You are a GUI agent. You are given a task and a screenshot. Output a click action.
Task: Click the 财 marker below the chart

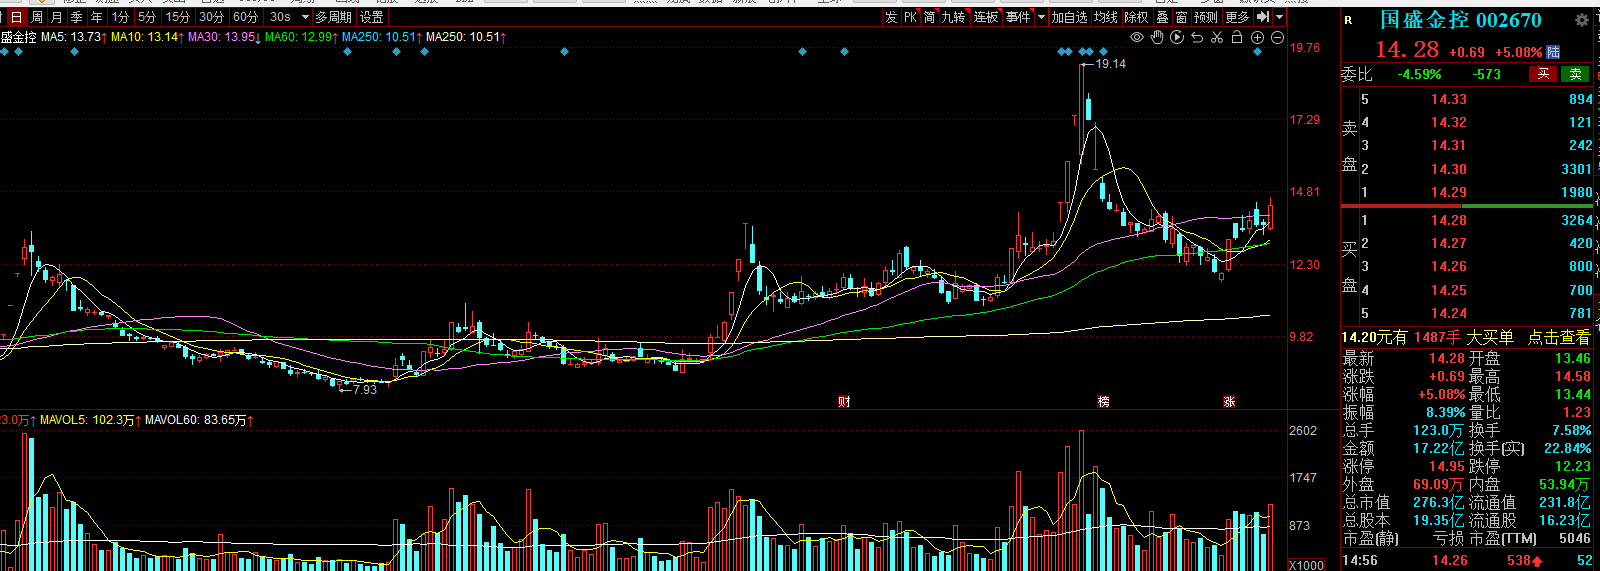[844, 401]
